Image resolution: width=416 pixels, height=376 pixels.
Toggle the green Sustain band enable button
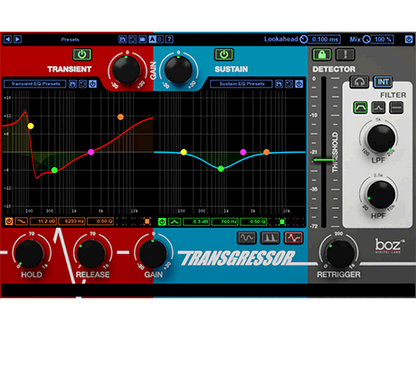pos(162,221)
